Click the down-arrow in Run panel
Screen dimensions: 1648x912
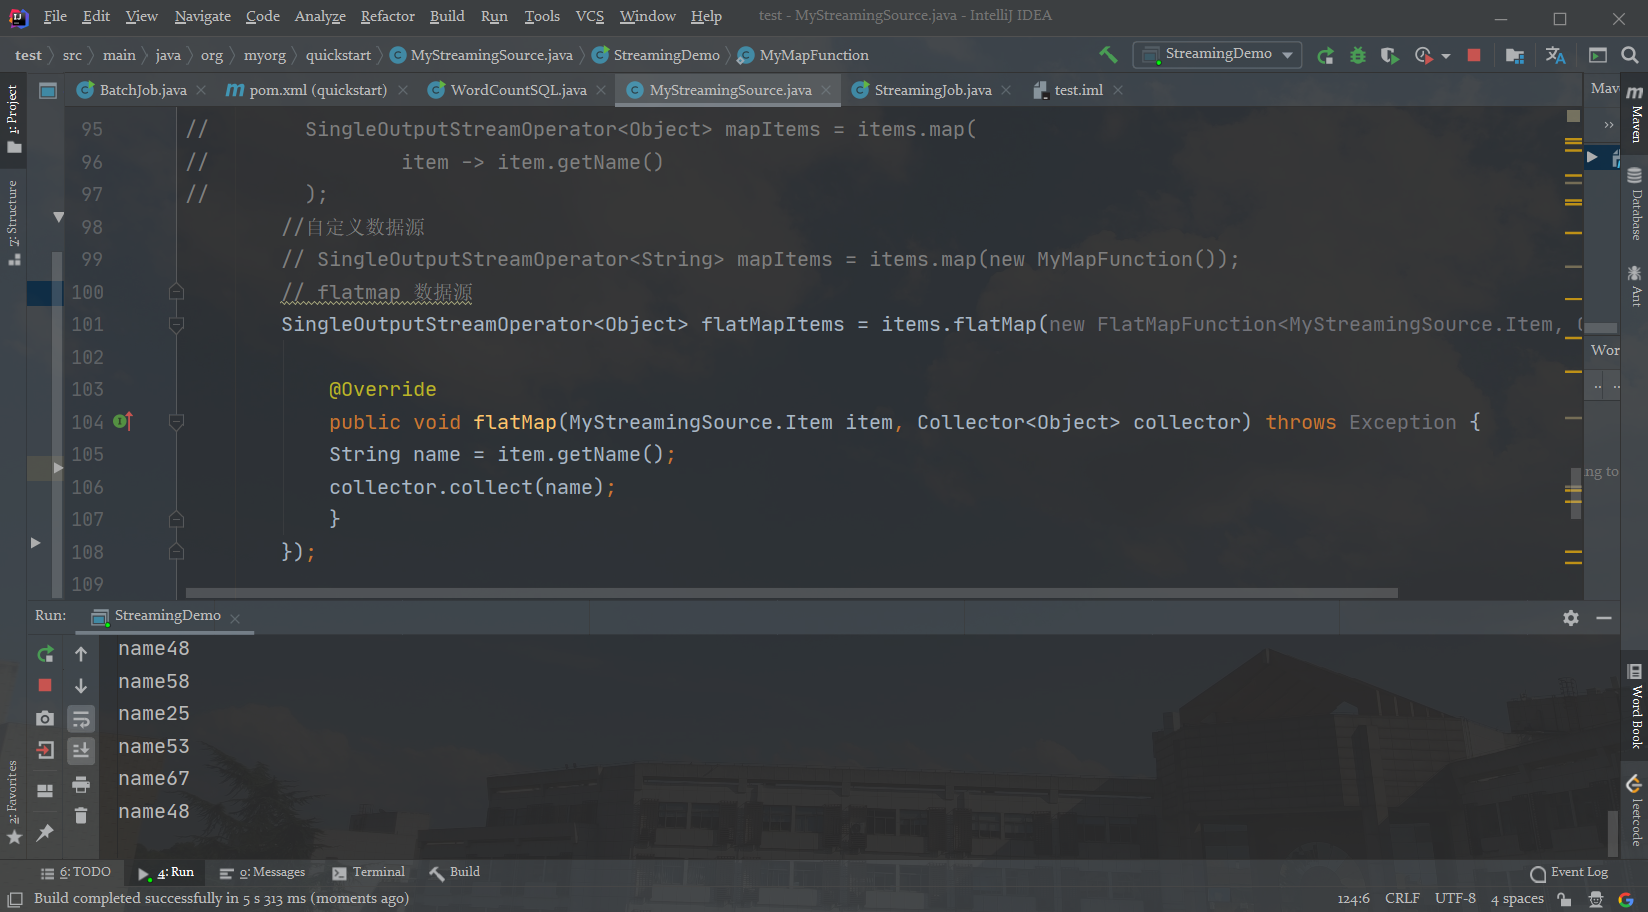tap(81, 686)
